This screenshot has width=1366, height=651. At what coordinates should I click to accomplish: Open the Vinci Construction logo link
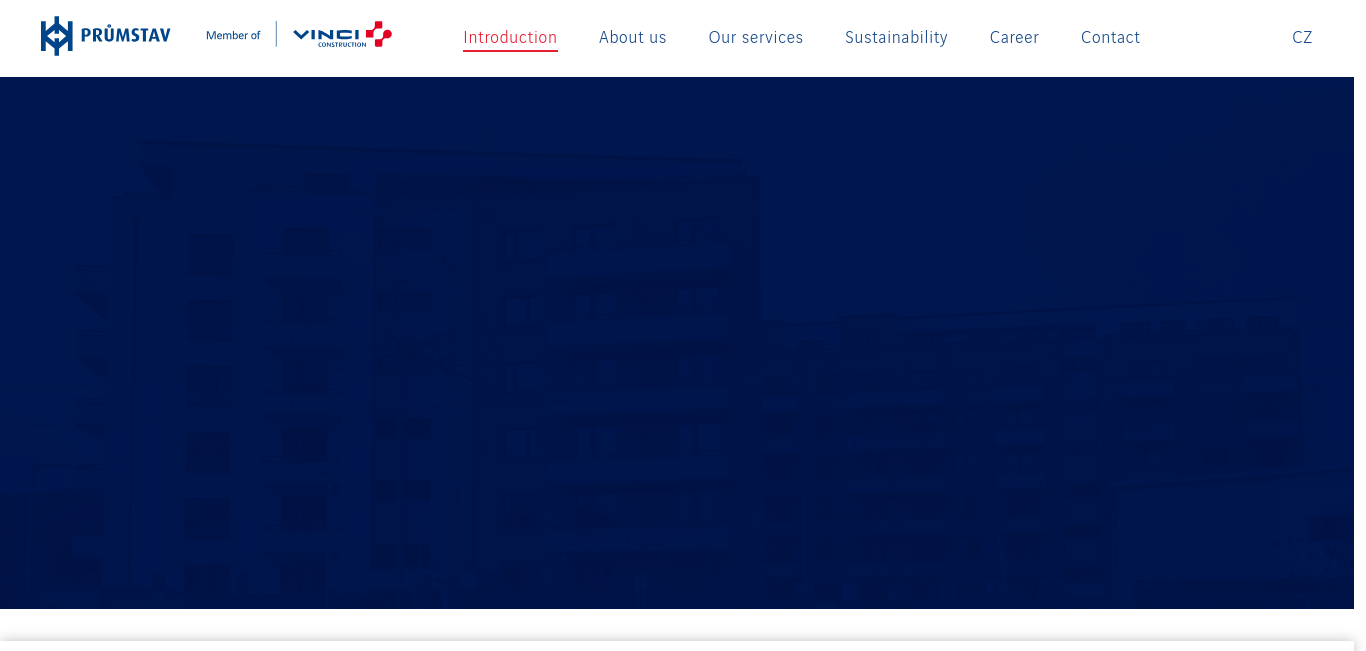tap(342, 35)
